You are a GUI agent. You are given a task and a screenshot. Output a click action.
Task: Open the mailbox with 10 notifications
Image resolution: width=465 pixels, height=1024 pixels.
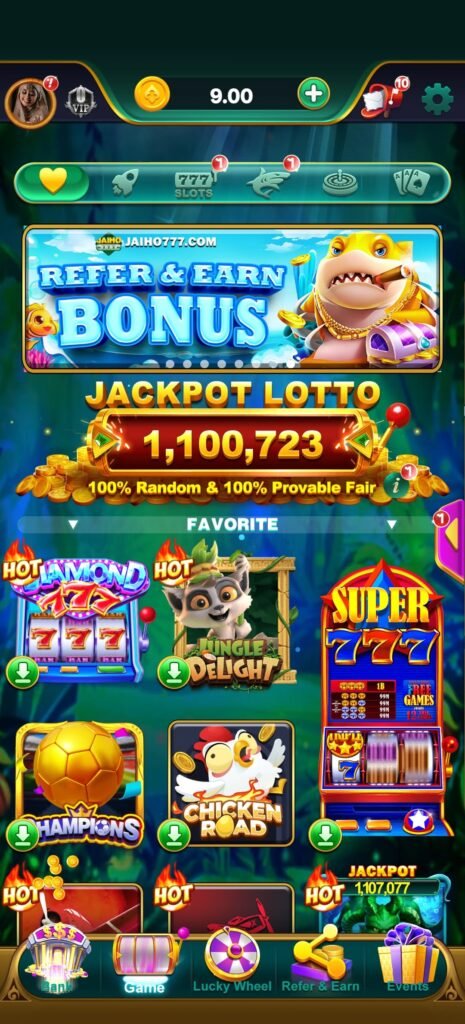click(x=383, y=98)
